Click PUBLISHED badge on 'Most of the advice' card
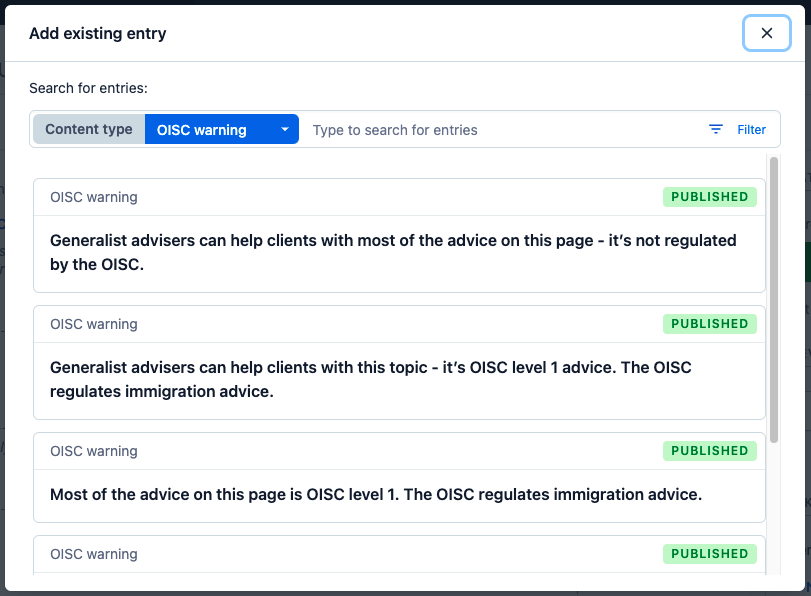The width and height of the screenshot is (811, 596). click(710, 451)
